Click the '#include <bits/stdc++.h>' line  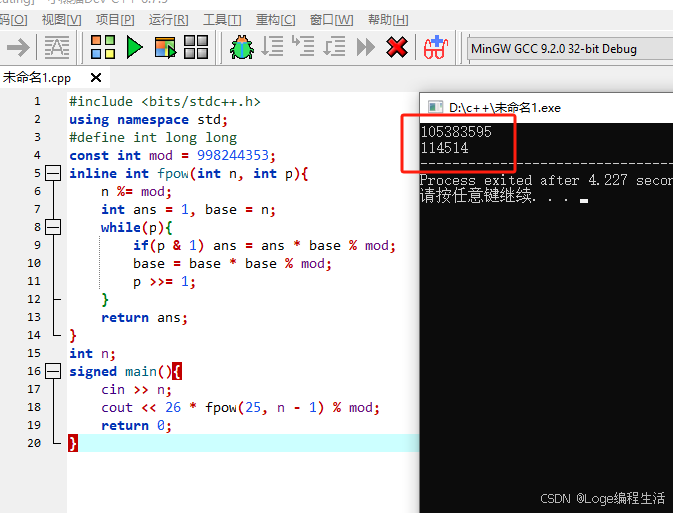click(165, 102)
